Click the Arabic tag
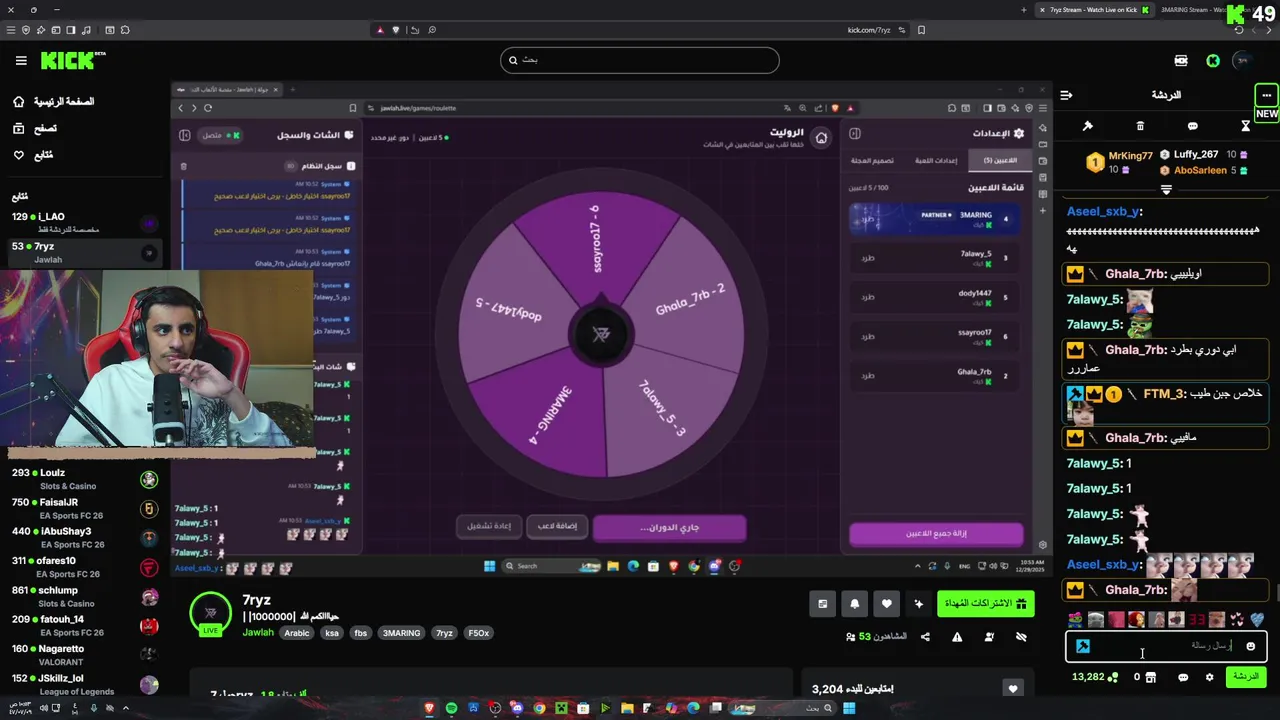Viewport: 1280px width, 720px height. (297, 633)
